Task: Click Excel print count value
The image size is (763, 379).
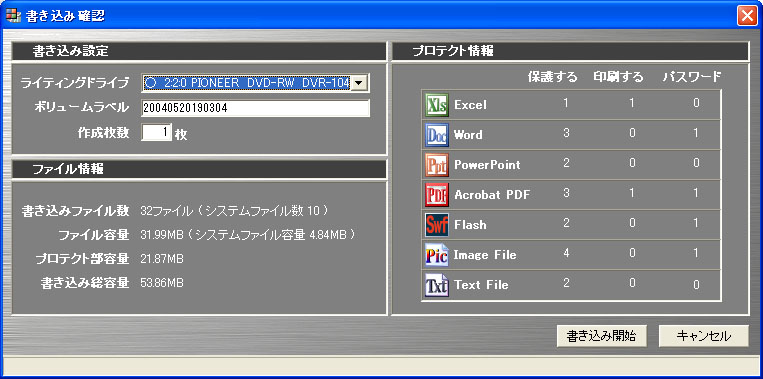Action: [632, 103]
